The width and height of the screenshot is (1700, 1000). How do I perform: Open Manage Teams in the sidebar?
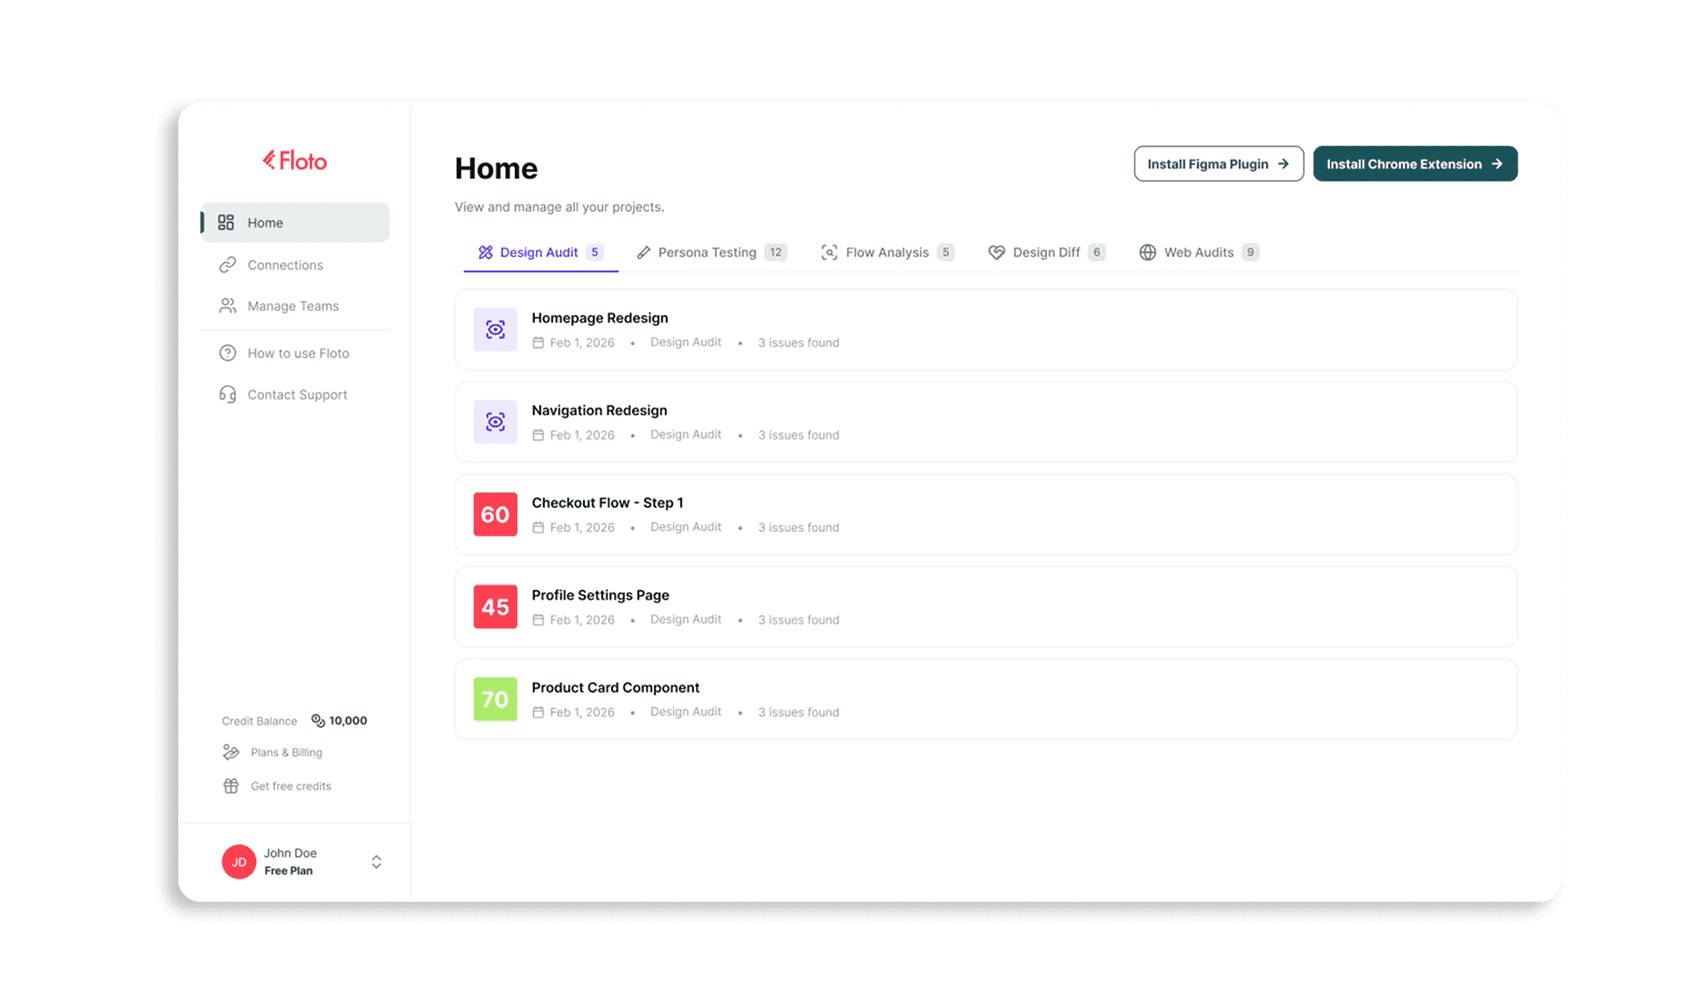[295, 306]
